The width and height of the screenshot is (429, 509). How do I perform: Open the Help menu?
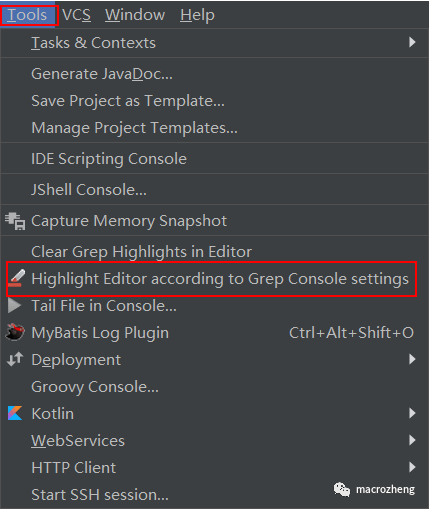coord(197,16)
